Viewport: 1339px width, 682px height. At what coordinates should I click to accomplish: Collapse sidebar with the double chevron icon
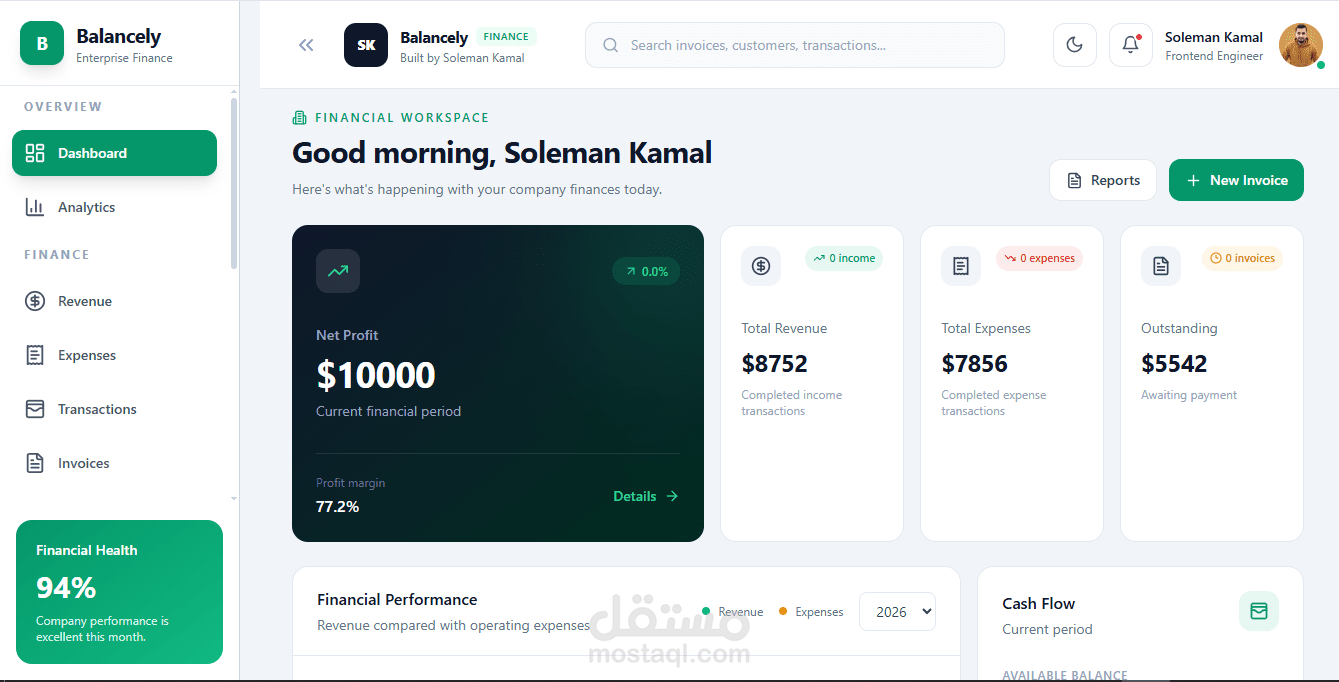click(306, 45)
